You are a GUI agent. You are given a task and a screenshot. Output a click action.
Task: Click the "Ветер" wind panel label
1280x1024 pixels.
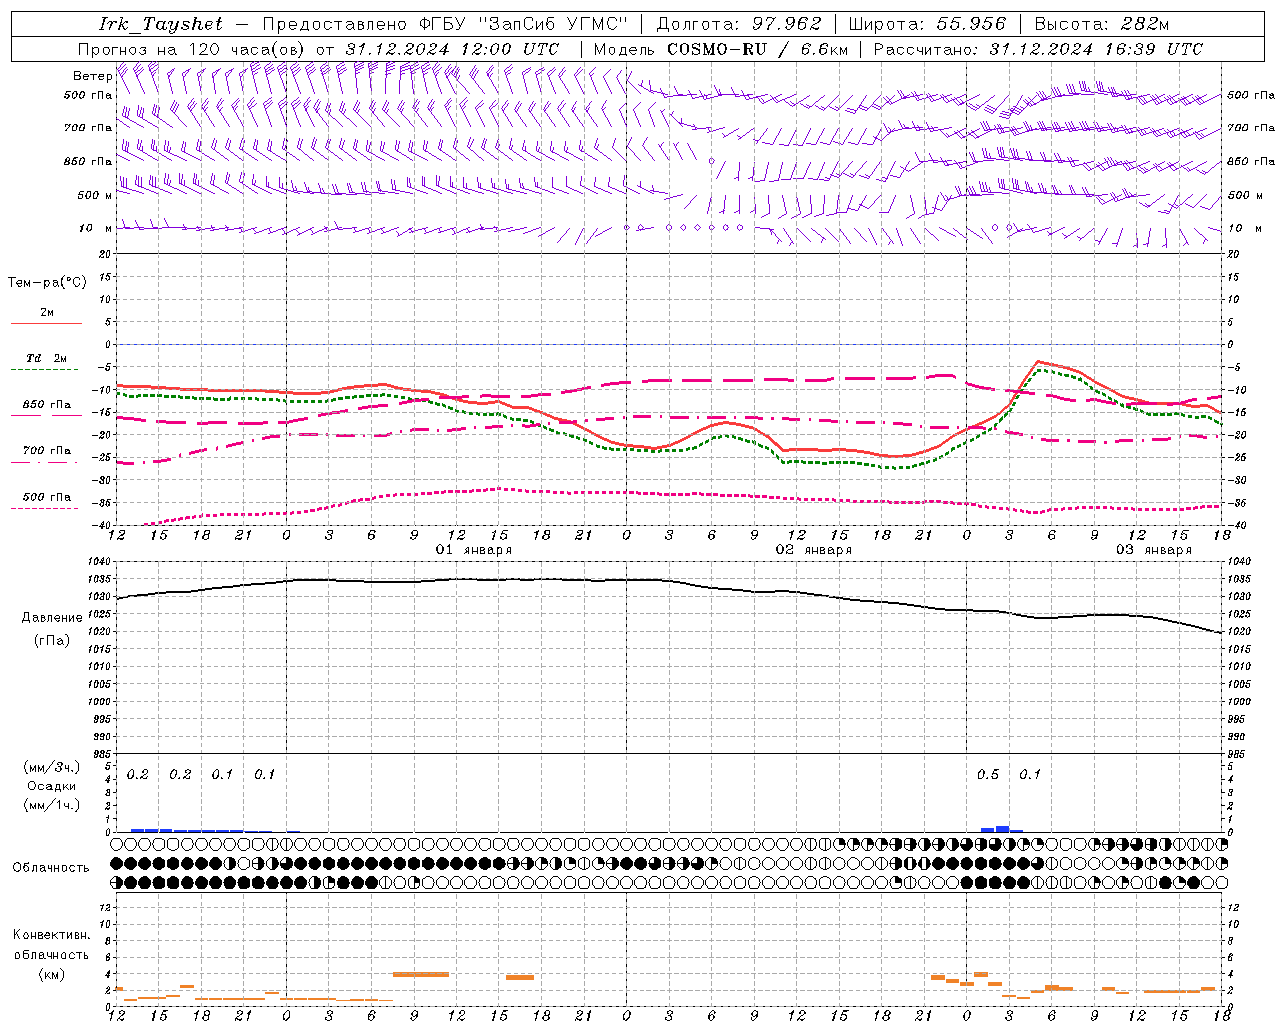[x=92, y=76]
